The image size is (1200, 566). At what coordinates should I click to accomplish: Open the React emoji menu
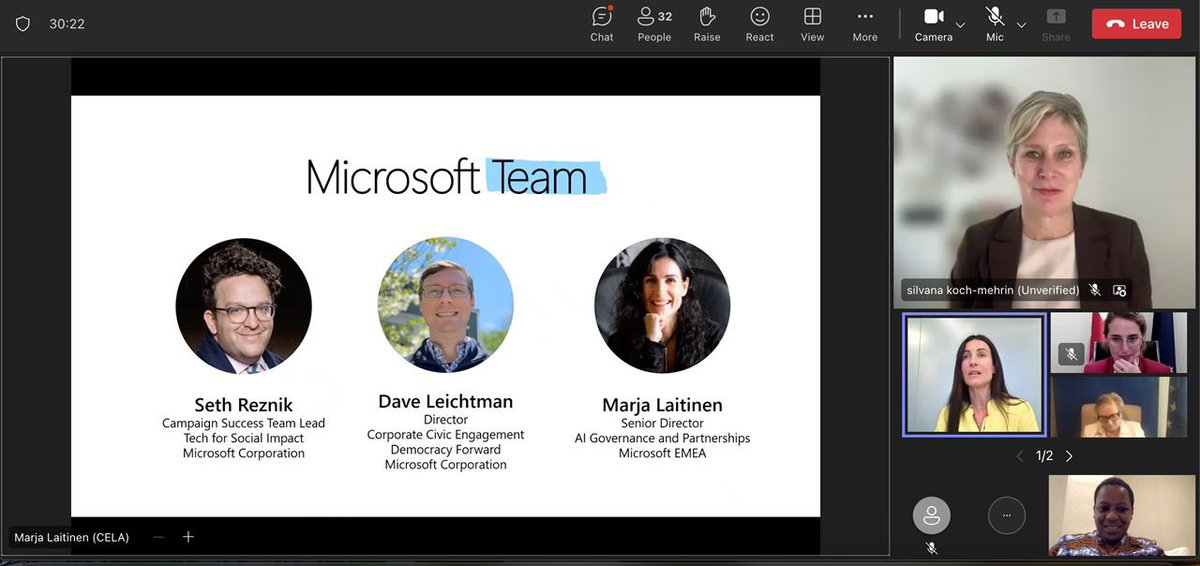tap(760, 24)
